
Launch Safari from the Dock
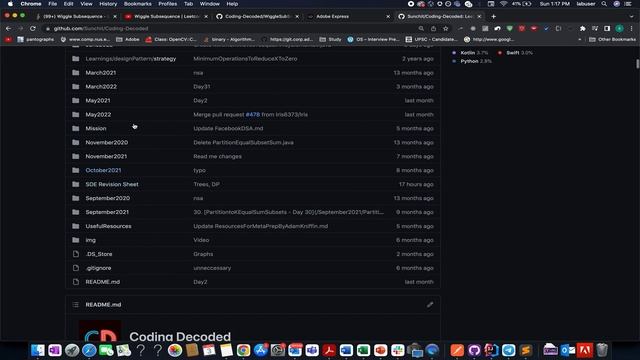pos(89,350)
